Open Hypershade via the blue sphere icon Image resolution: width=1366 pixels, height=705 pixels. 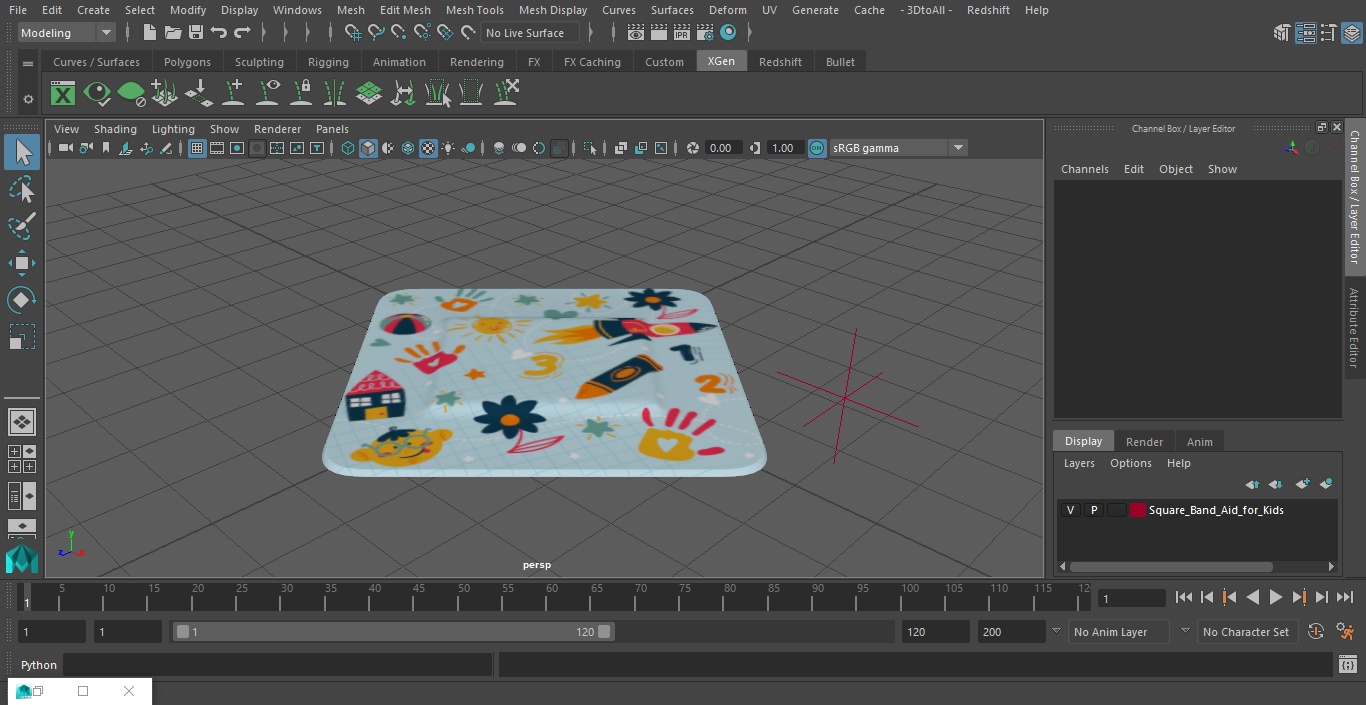click(728, 33)
